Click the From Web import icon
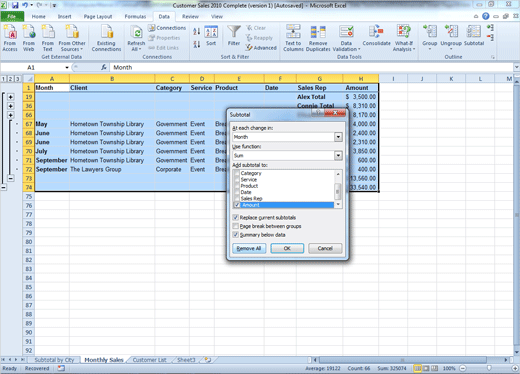Viewport: 520px width, 374px height. point(29,38)
